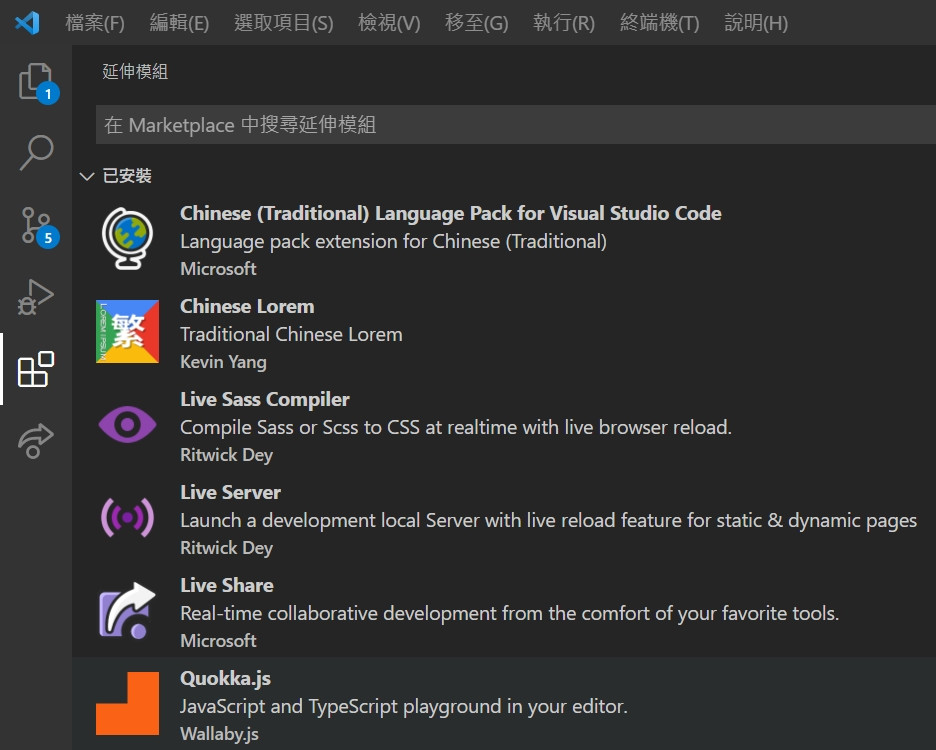Select Chinese (Traditional) Language Pack extension title
Viewport: 936px width, 750px height.
451,214
